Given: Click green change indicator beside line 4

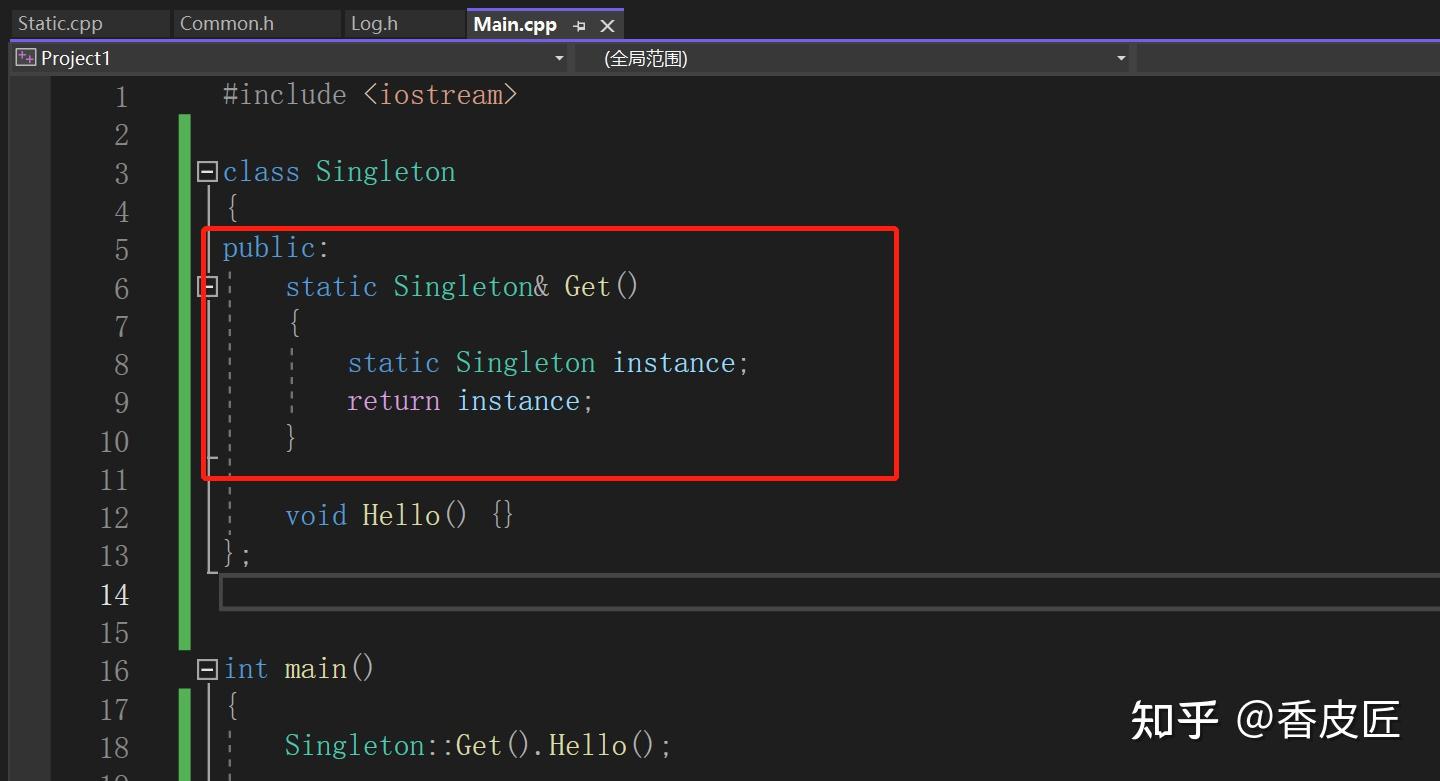Looking at the screenshot, I should point(184,211).
